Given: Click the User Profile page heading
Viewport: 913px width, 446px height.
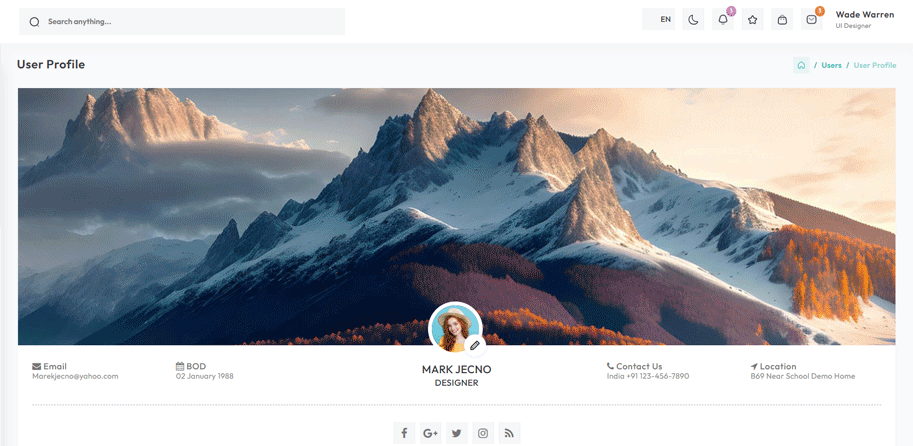Looking at the screenshot, I should (x=51, y=65).
